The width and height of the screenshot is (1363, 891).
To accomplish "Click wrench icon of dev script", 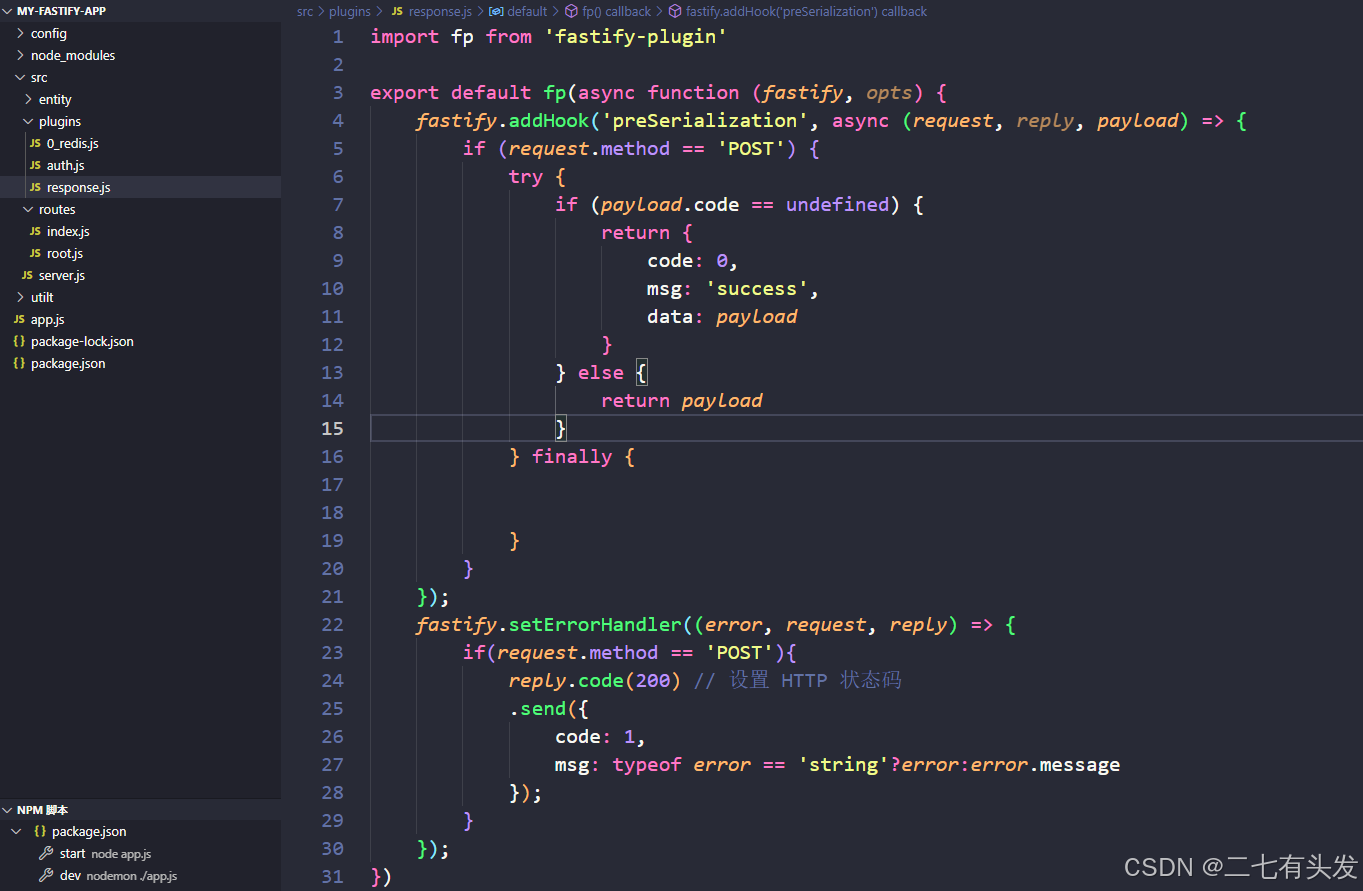I will [46, 875].
